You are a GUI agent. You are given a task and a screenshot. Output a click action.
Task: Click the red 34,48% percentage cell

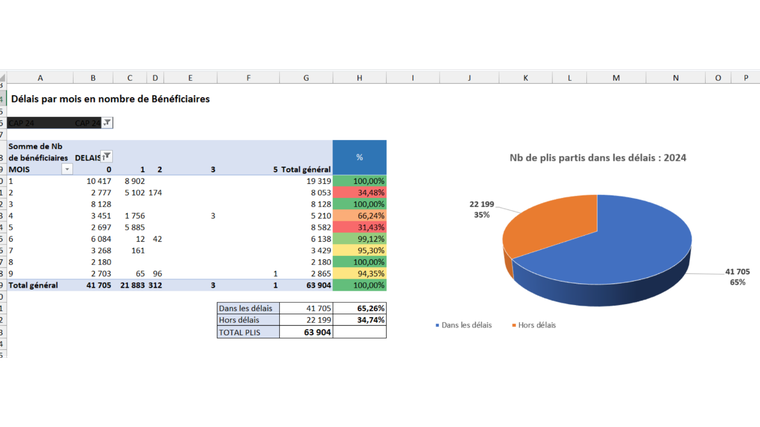[360, 192]
